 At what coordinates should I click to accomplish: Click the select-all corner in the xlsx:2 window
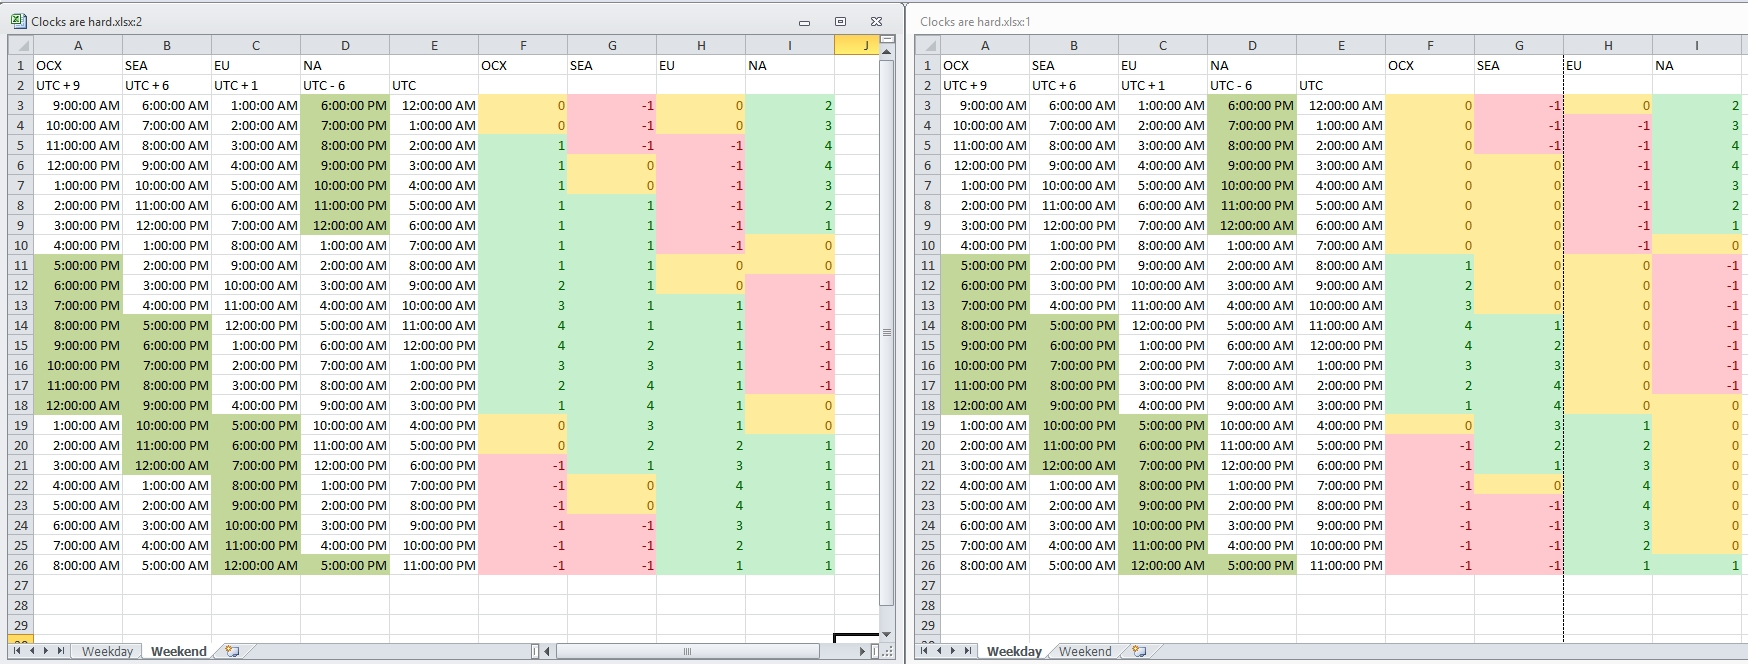point(20,45)
